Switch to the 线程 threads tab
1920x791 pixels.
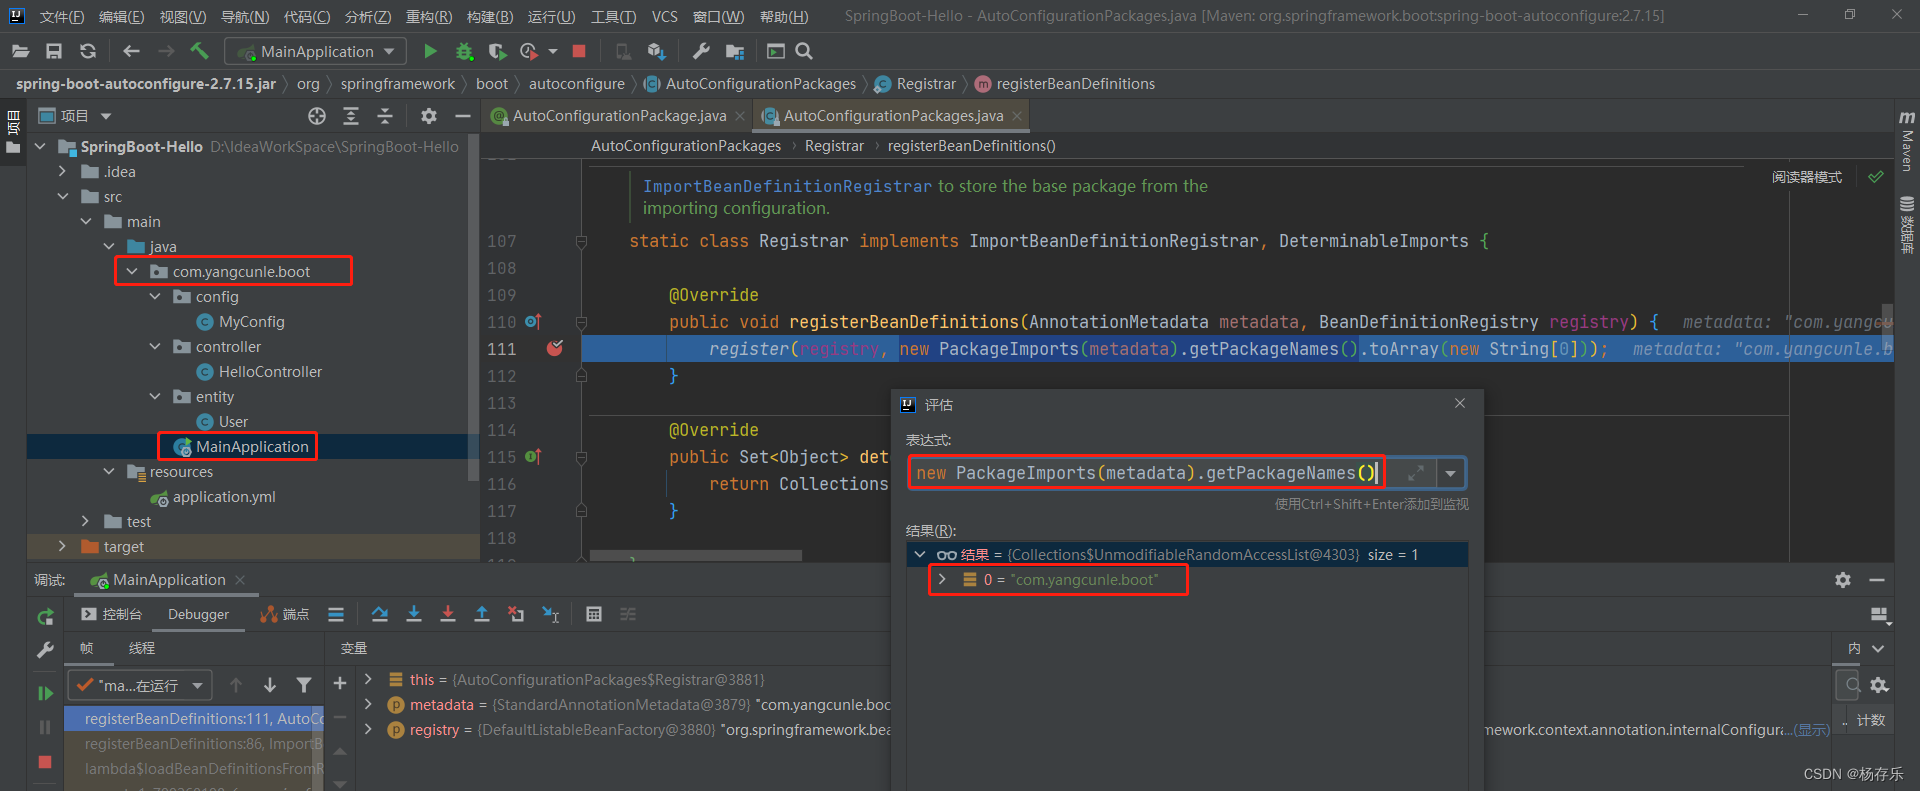coord(142,648)
